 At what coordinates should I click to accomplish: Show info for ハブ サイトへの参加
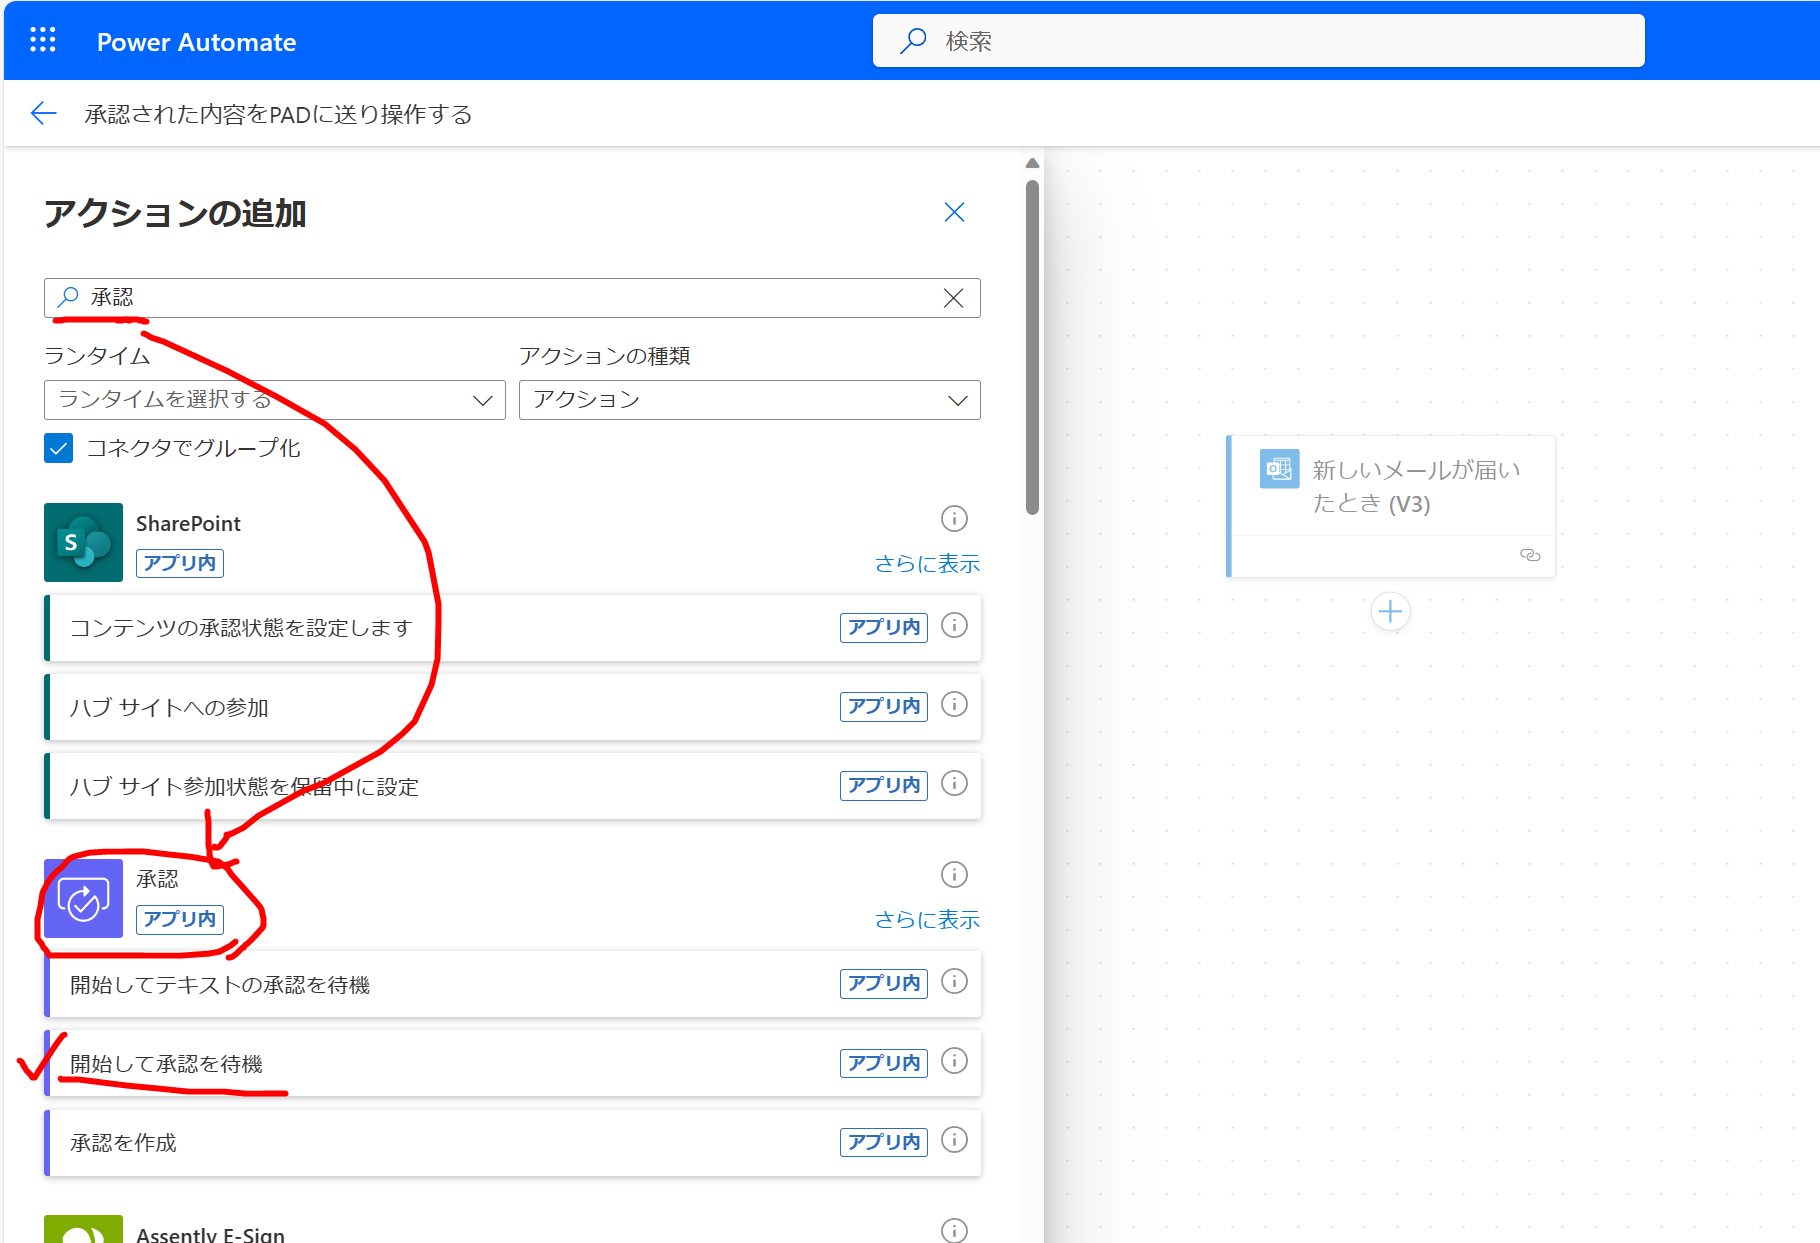(x=955, y=705)
